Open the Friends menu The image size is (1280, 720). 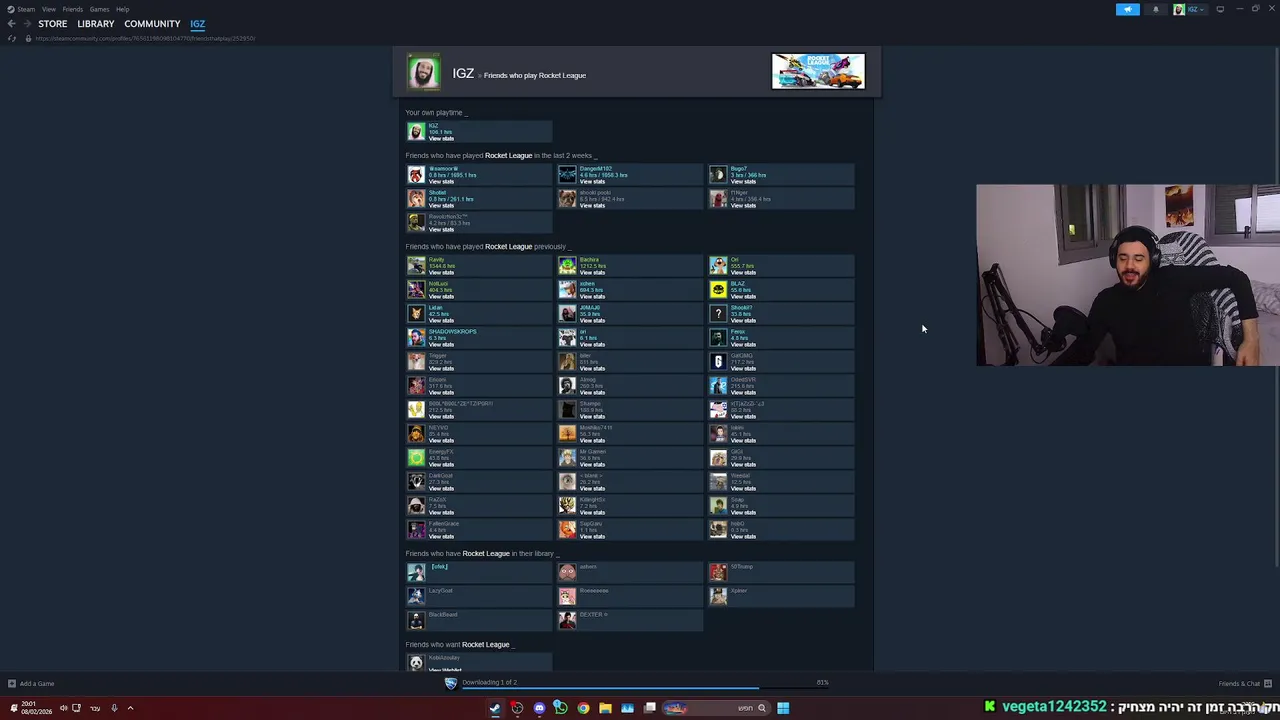[x=73, y=9]
